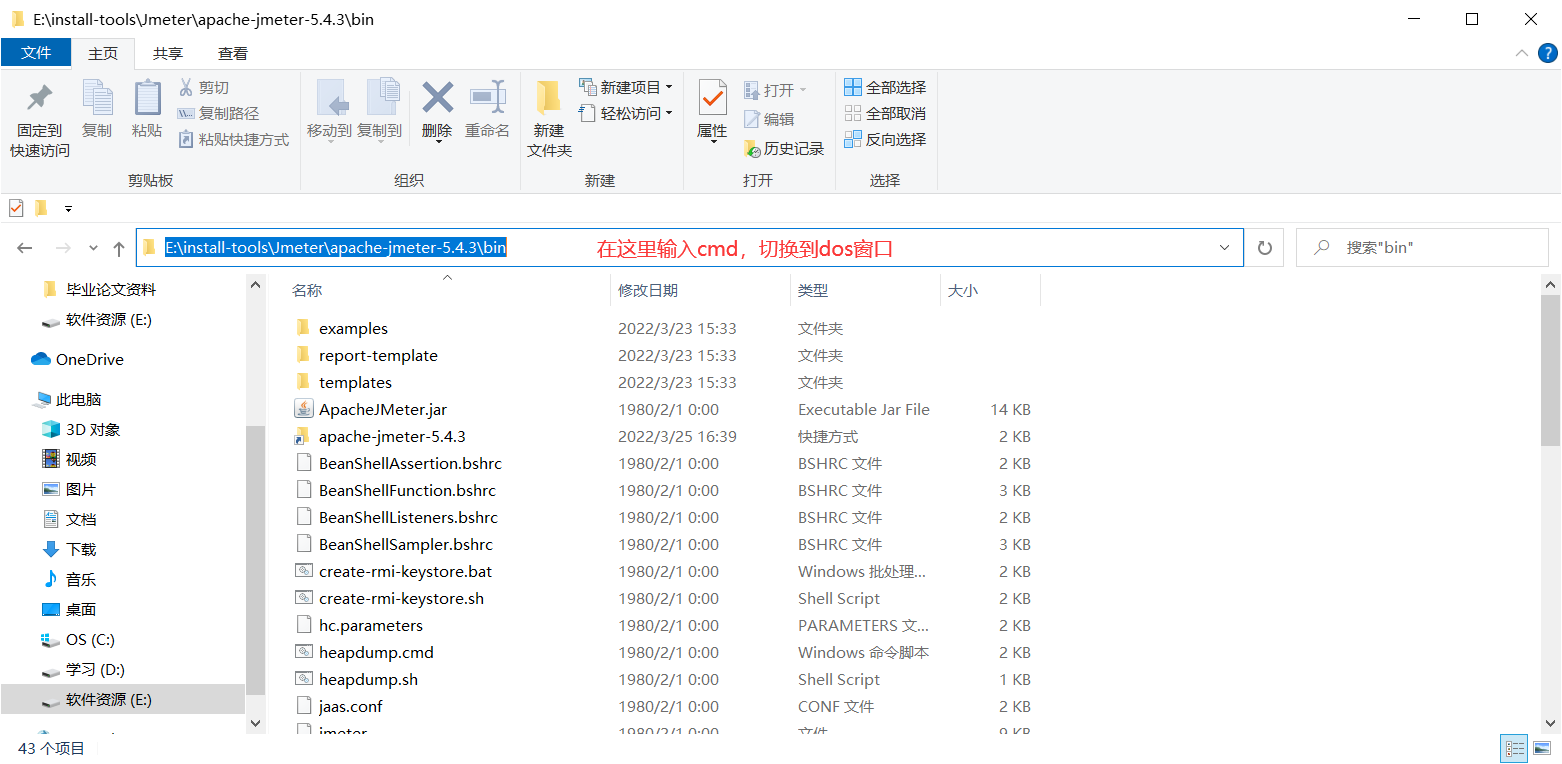Select the report-template folder
This screenshot has width=1562, height=764.
pos(378,355)
